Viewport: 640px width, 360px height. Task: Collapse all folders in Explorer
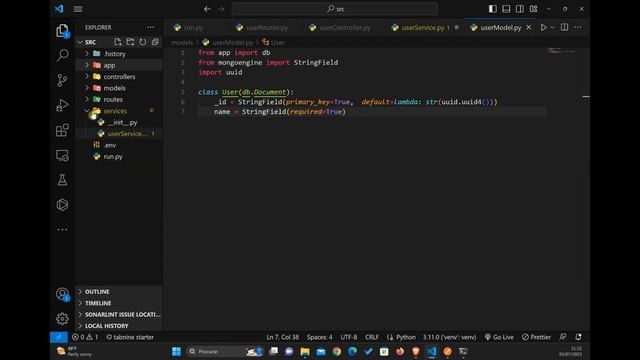pyautogui.click(x=155, y=42)
